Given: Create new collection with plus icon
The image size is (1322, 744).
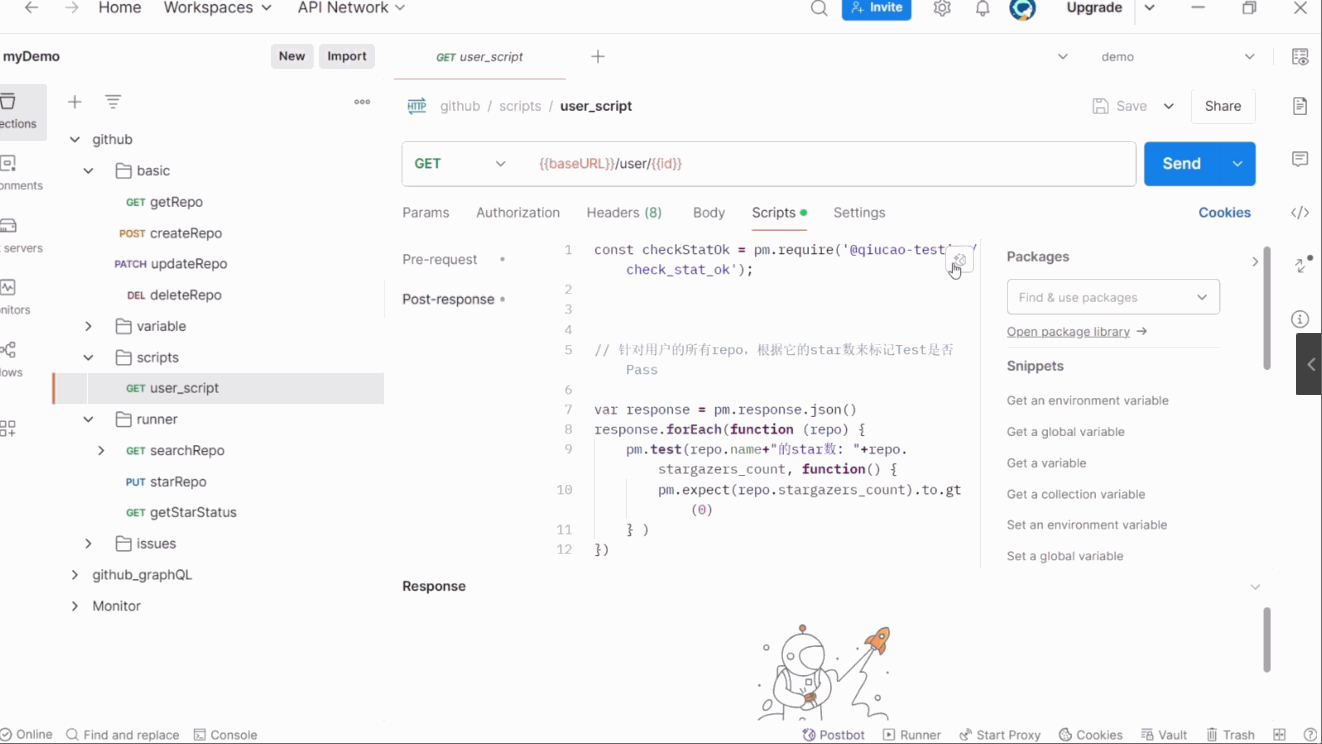Looking at the screenshot, I should click(x=75, y=102).
